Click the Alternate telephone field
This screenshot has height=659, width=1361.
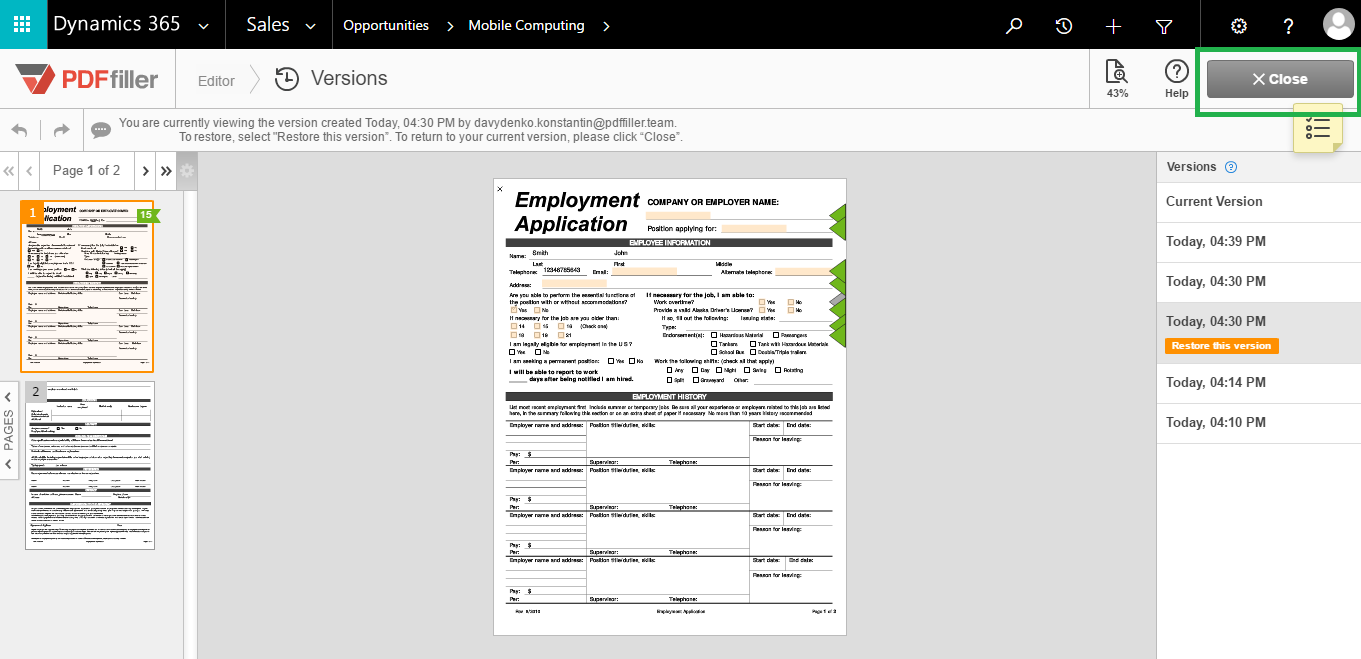802,271
